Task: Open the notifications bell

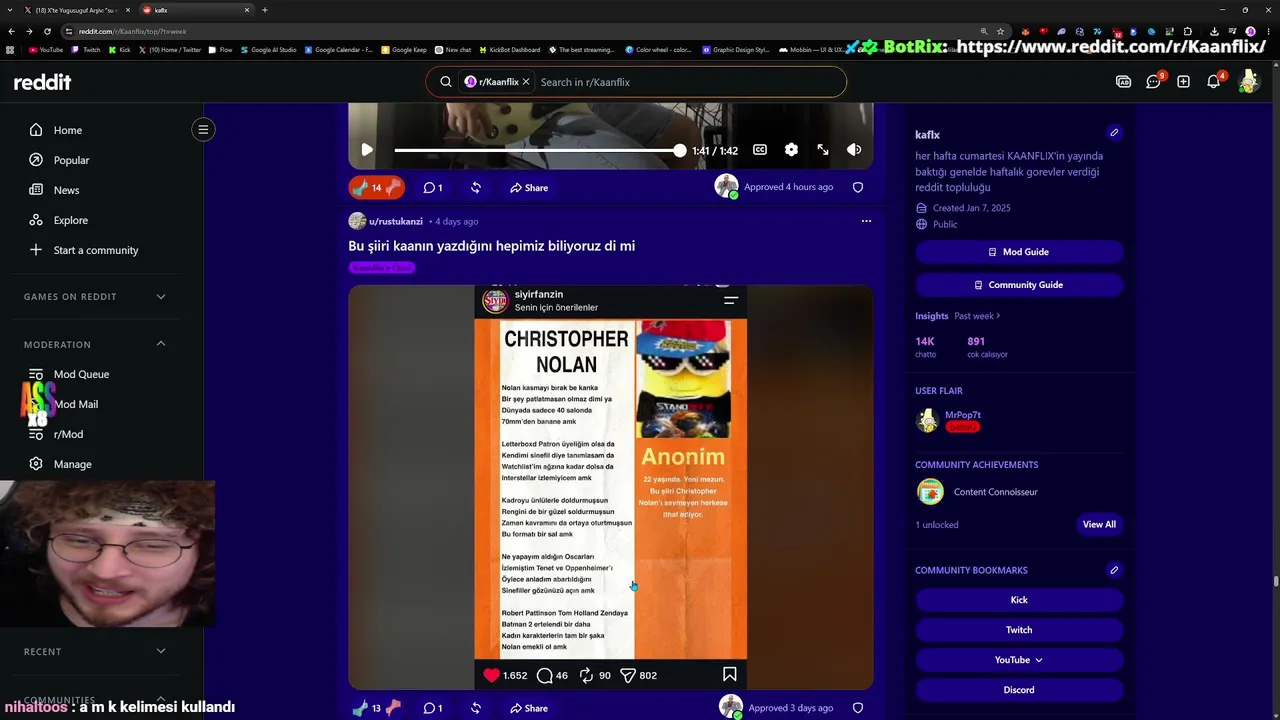Action: (x=1213, y=82)
